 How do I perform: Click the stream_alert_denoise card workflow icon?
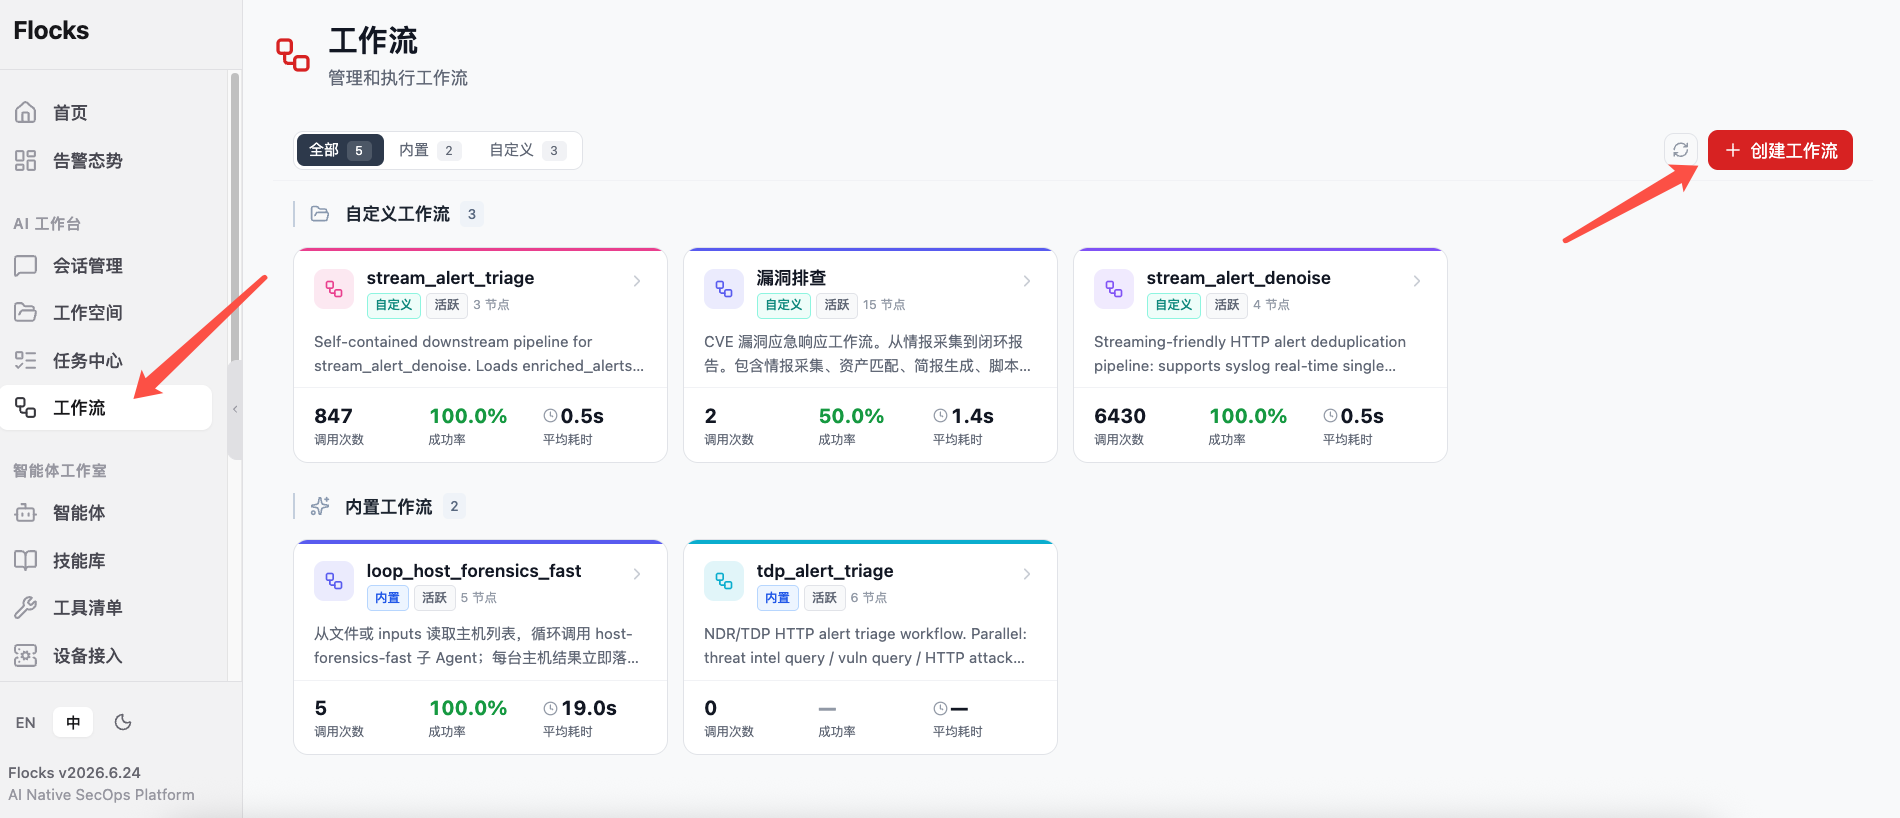1114,289
